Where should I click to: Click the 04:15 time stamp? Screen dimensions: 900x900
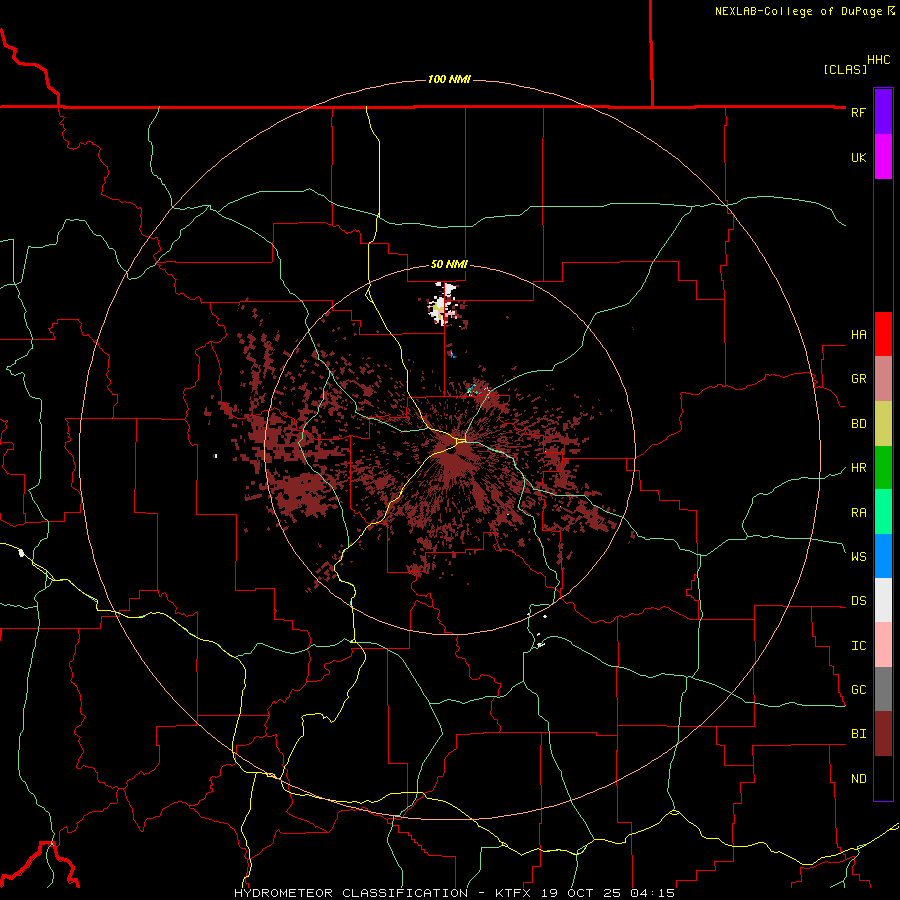click(x=652, y=893)
